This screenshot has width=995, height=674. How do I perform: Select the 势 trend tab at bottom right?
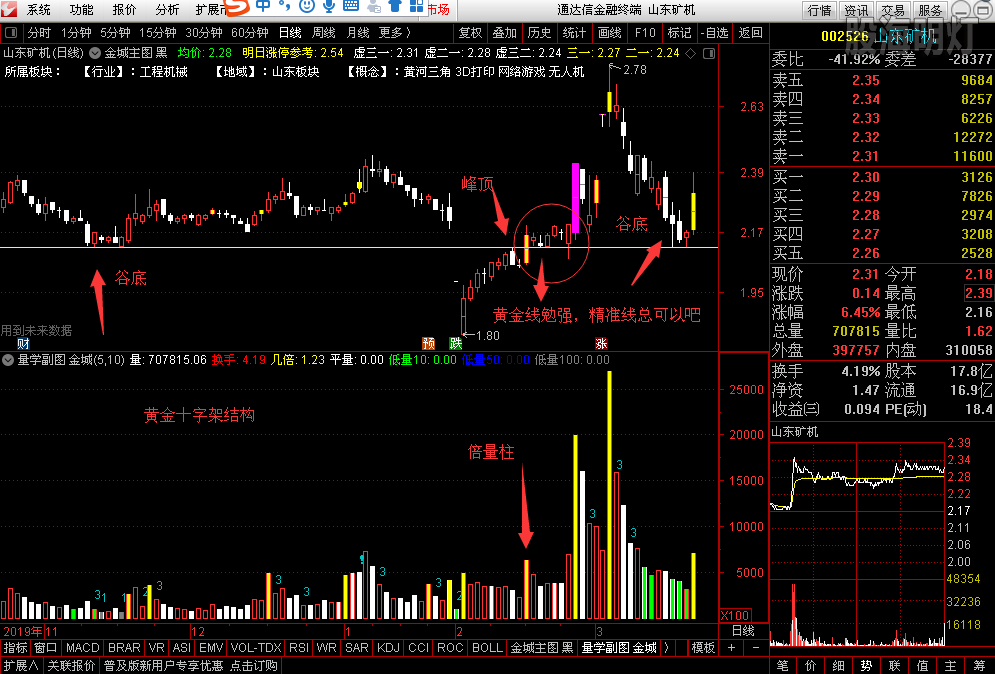pyautogui.click(x=866, y=665)
